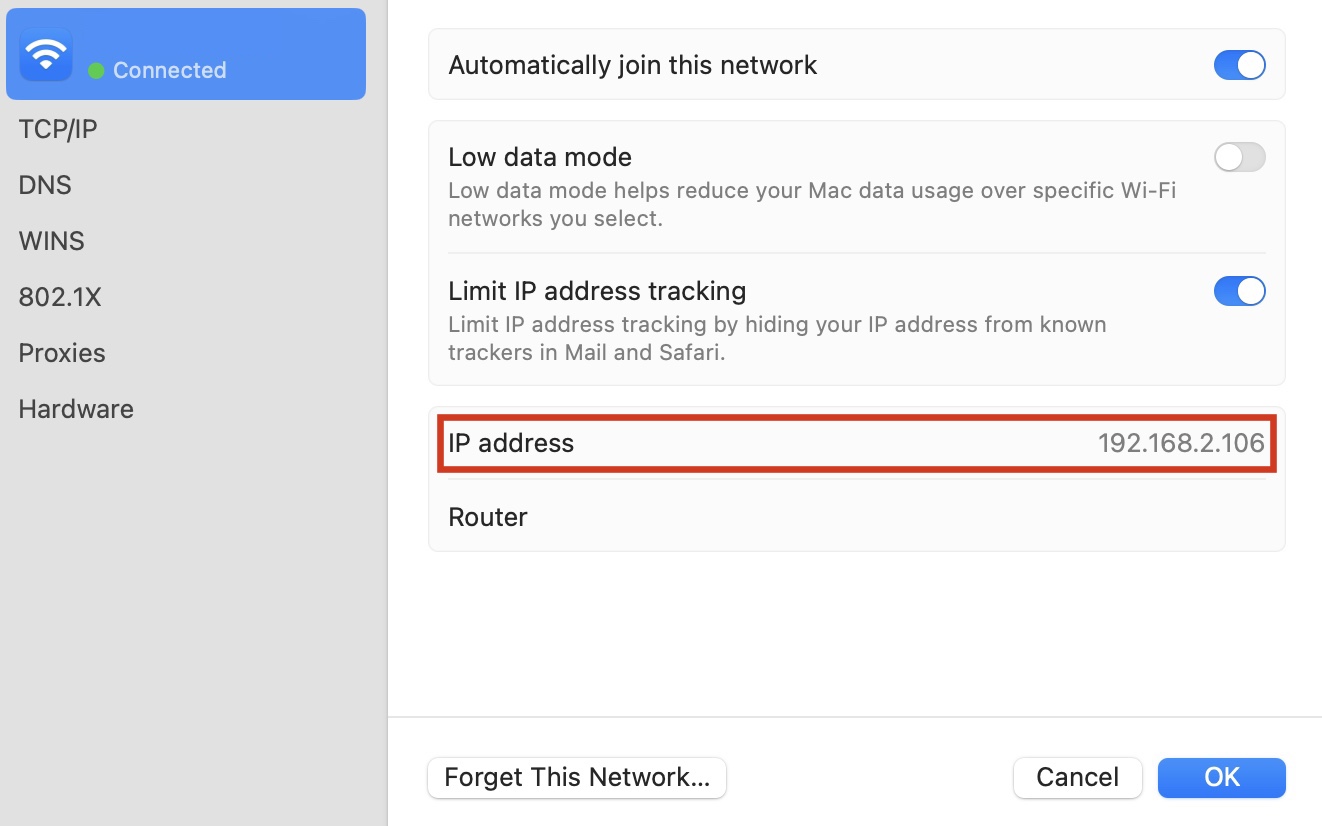Disable Automatically join this network
Viewport: 1322px width, 826px height.
coord(1239,64)
